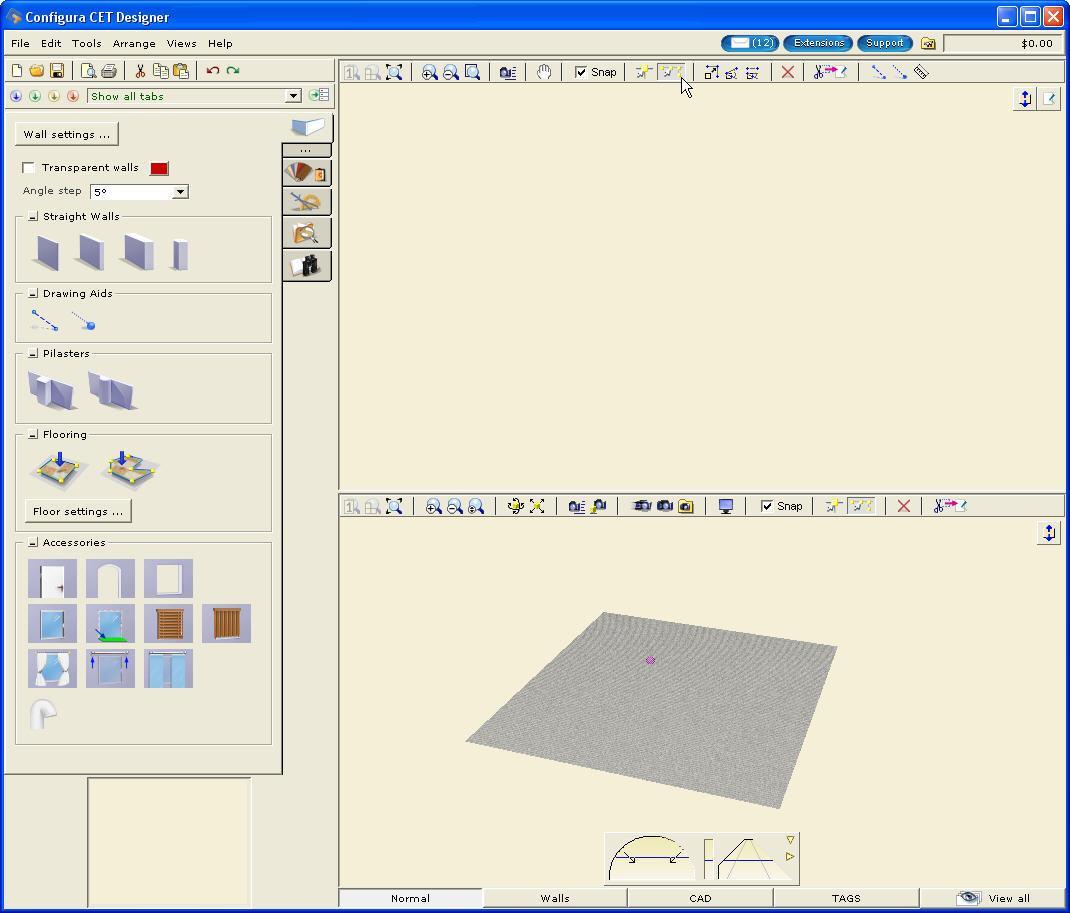Viewport: 1070px width, 913px height.
Task: Insert the curtain window accessory
Action: tap(53, 668)
